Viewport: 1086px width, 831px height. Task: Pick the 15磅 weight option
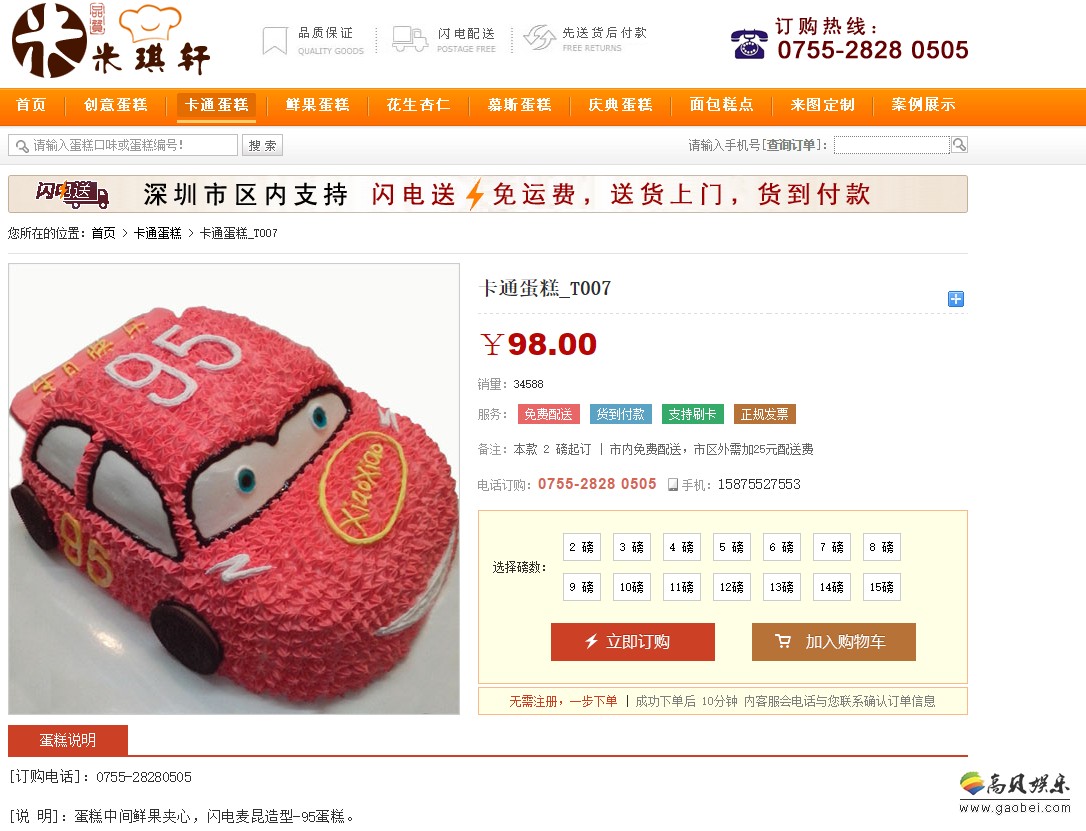[x=882, y=587]
